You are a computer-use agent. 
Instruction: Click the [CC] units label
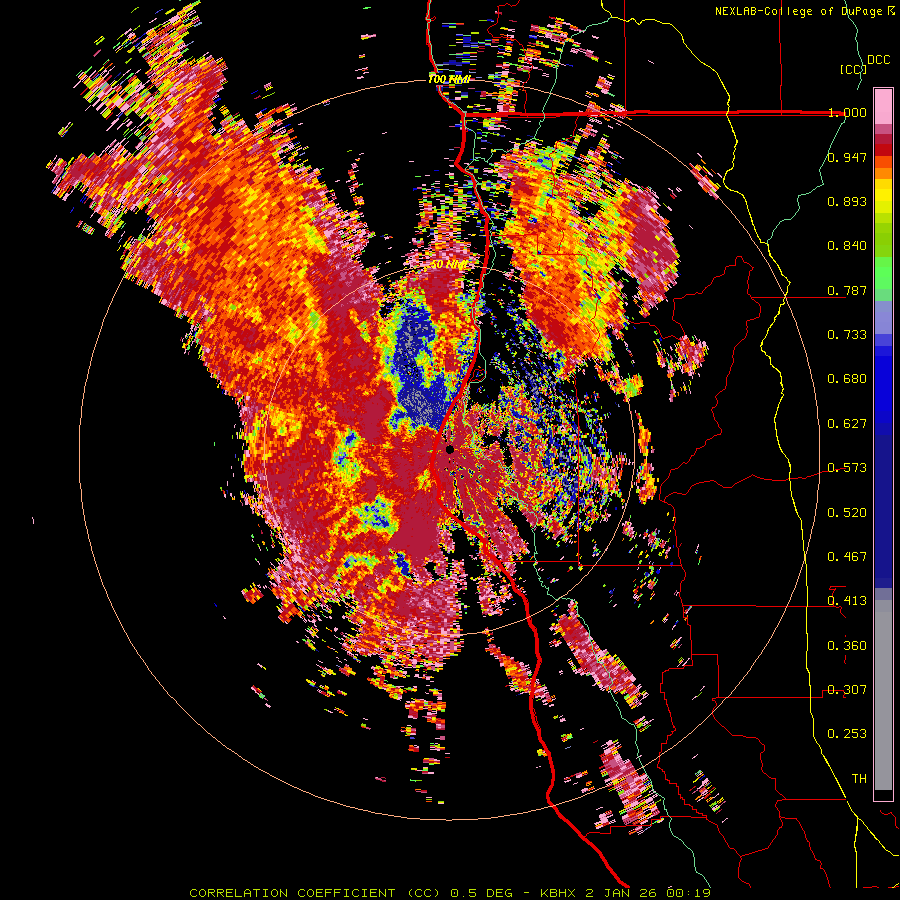point(852,69)
